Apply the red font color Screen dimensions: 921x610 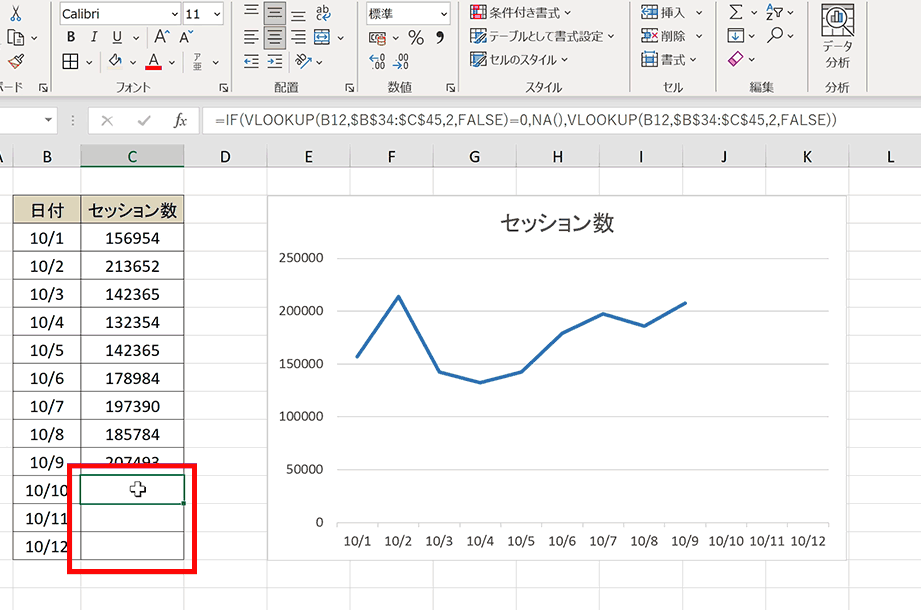pos(154,61)
